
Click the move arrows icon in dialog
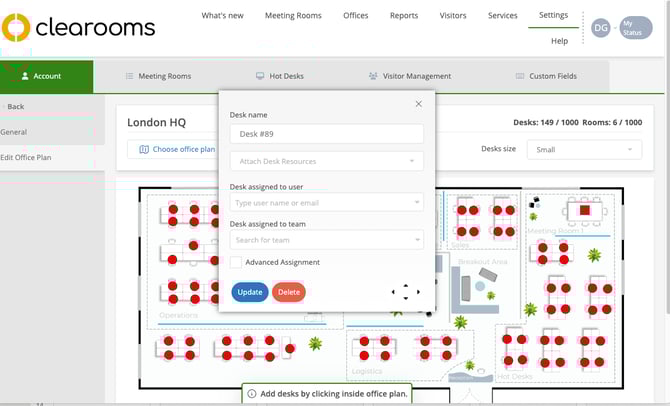tap(405, 292)
